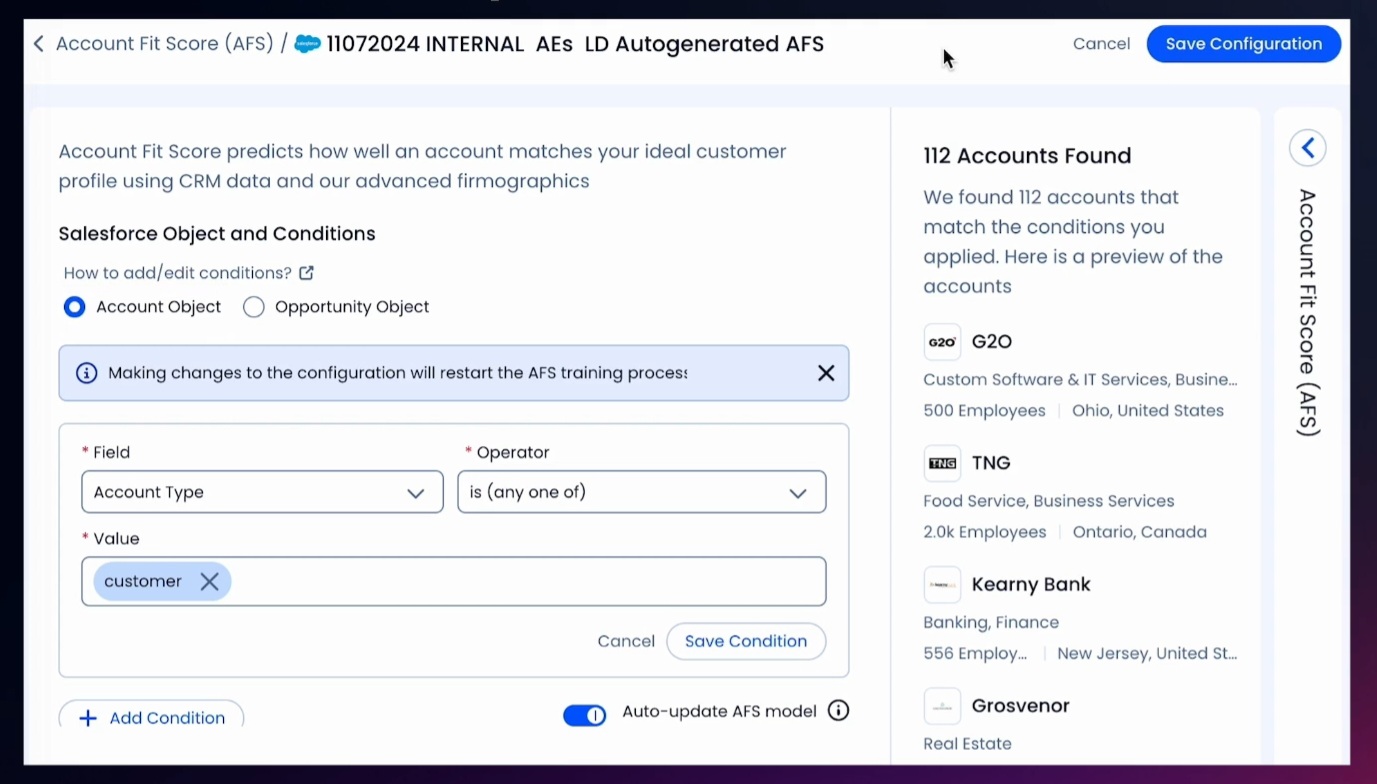Click Food Service, Business Services text
The image size is (1377, 784).
pos(1049,501)
